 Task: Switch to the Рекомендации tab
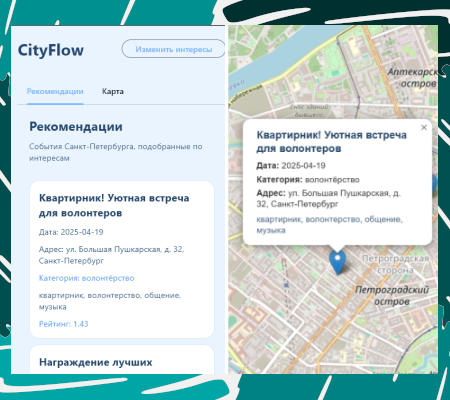pyautogui.click(x=55, y=91)
